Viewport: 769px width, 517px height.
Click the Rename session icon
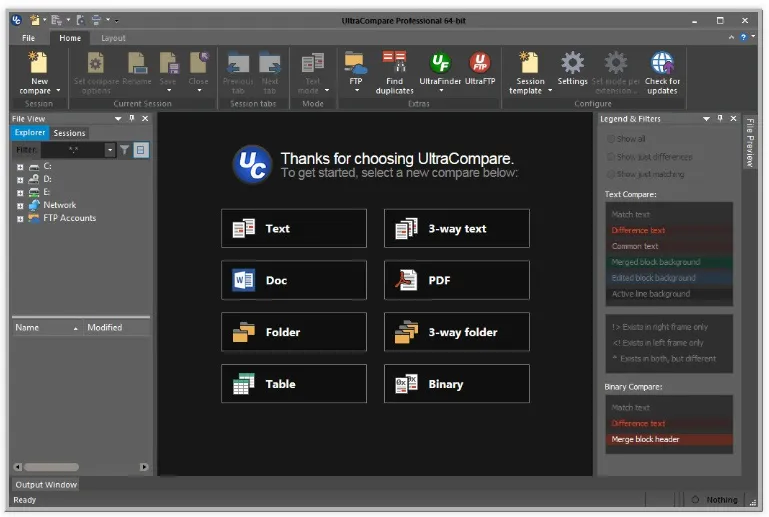point(137,63)
